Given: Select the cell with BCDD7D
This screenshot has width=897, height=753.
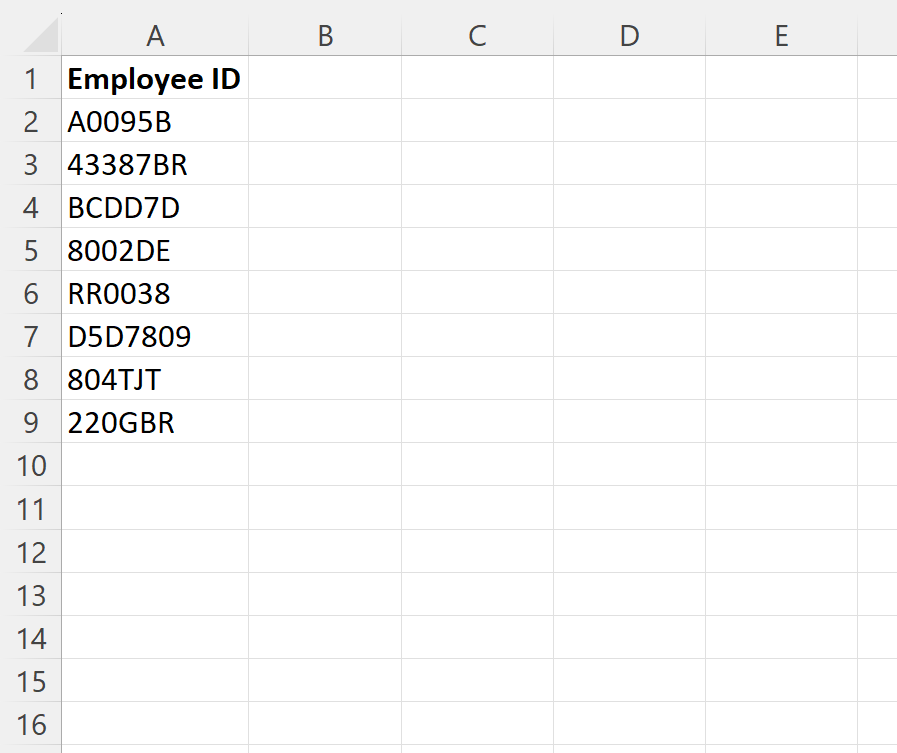Looking at the screenshot, I should [x=155, y=207].
